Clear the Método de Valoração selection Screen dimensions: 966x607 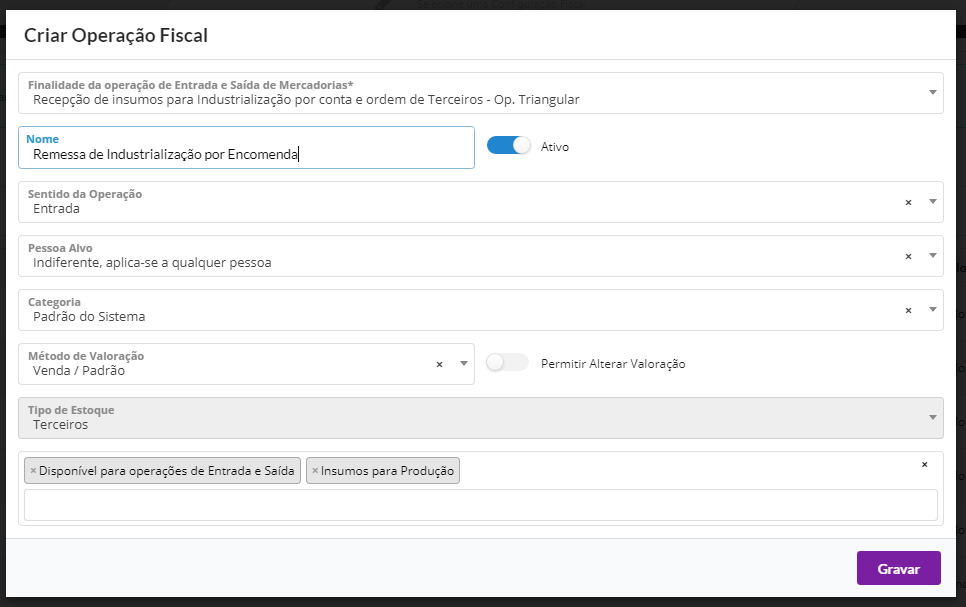(439, 364)
